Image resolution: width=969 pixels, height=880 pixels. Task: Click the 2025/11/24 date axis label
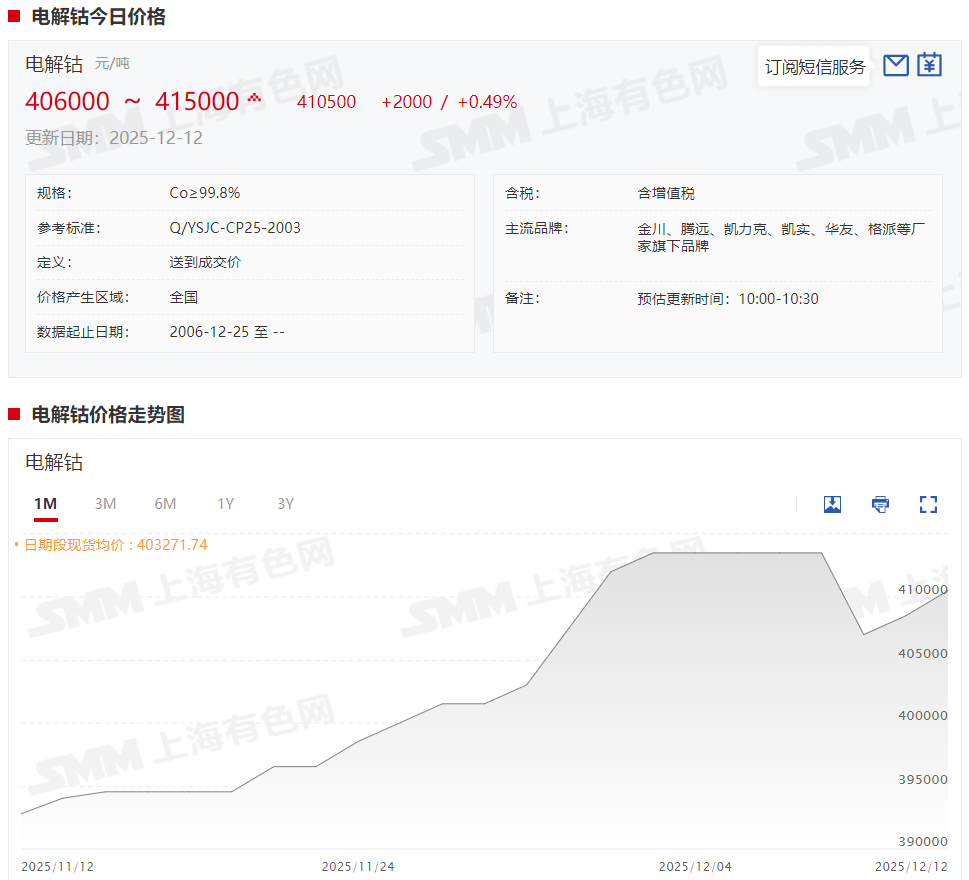358,866
